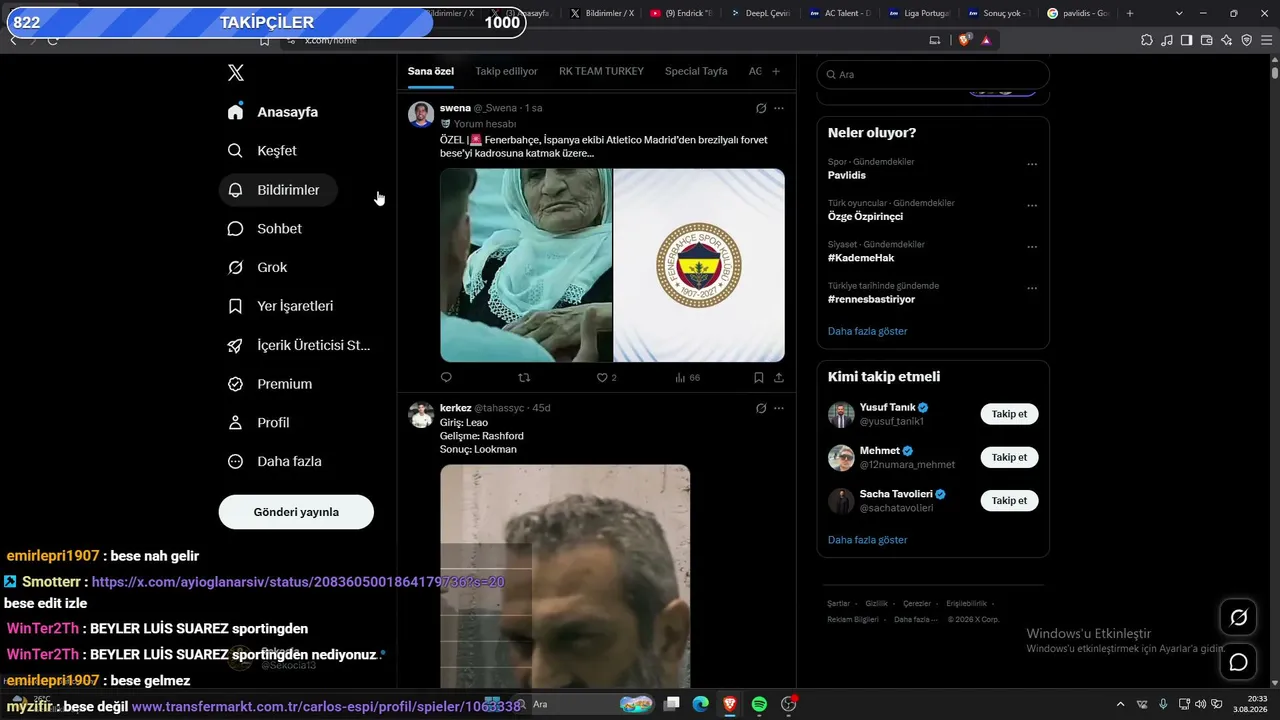Show hidden system tray icons
Image resolution: width=1280 pixels, height=720 pixels.
click(x=1120, y=704)
